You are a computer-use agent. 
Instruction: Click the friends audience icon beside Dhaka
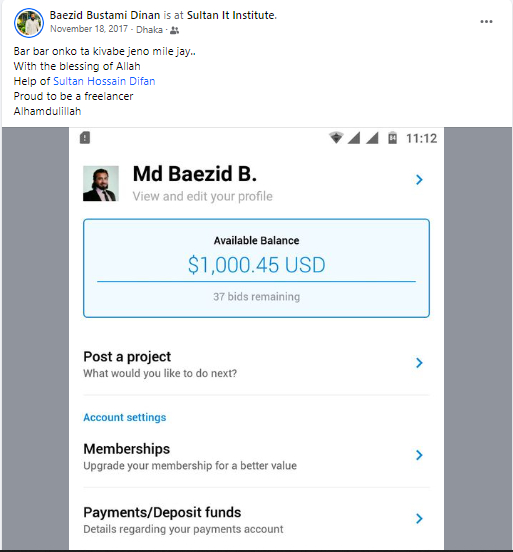[174, 31]
